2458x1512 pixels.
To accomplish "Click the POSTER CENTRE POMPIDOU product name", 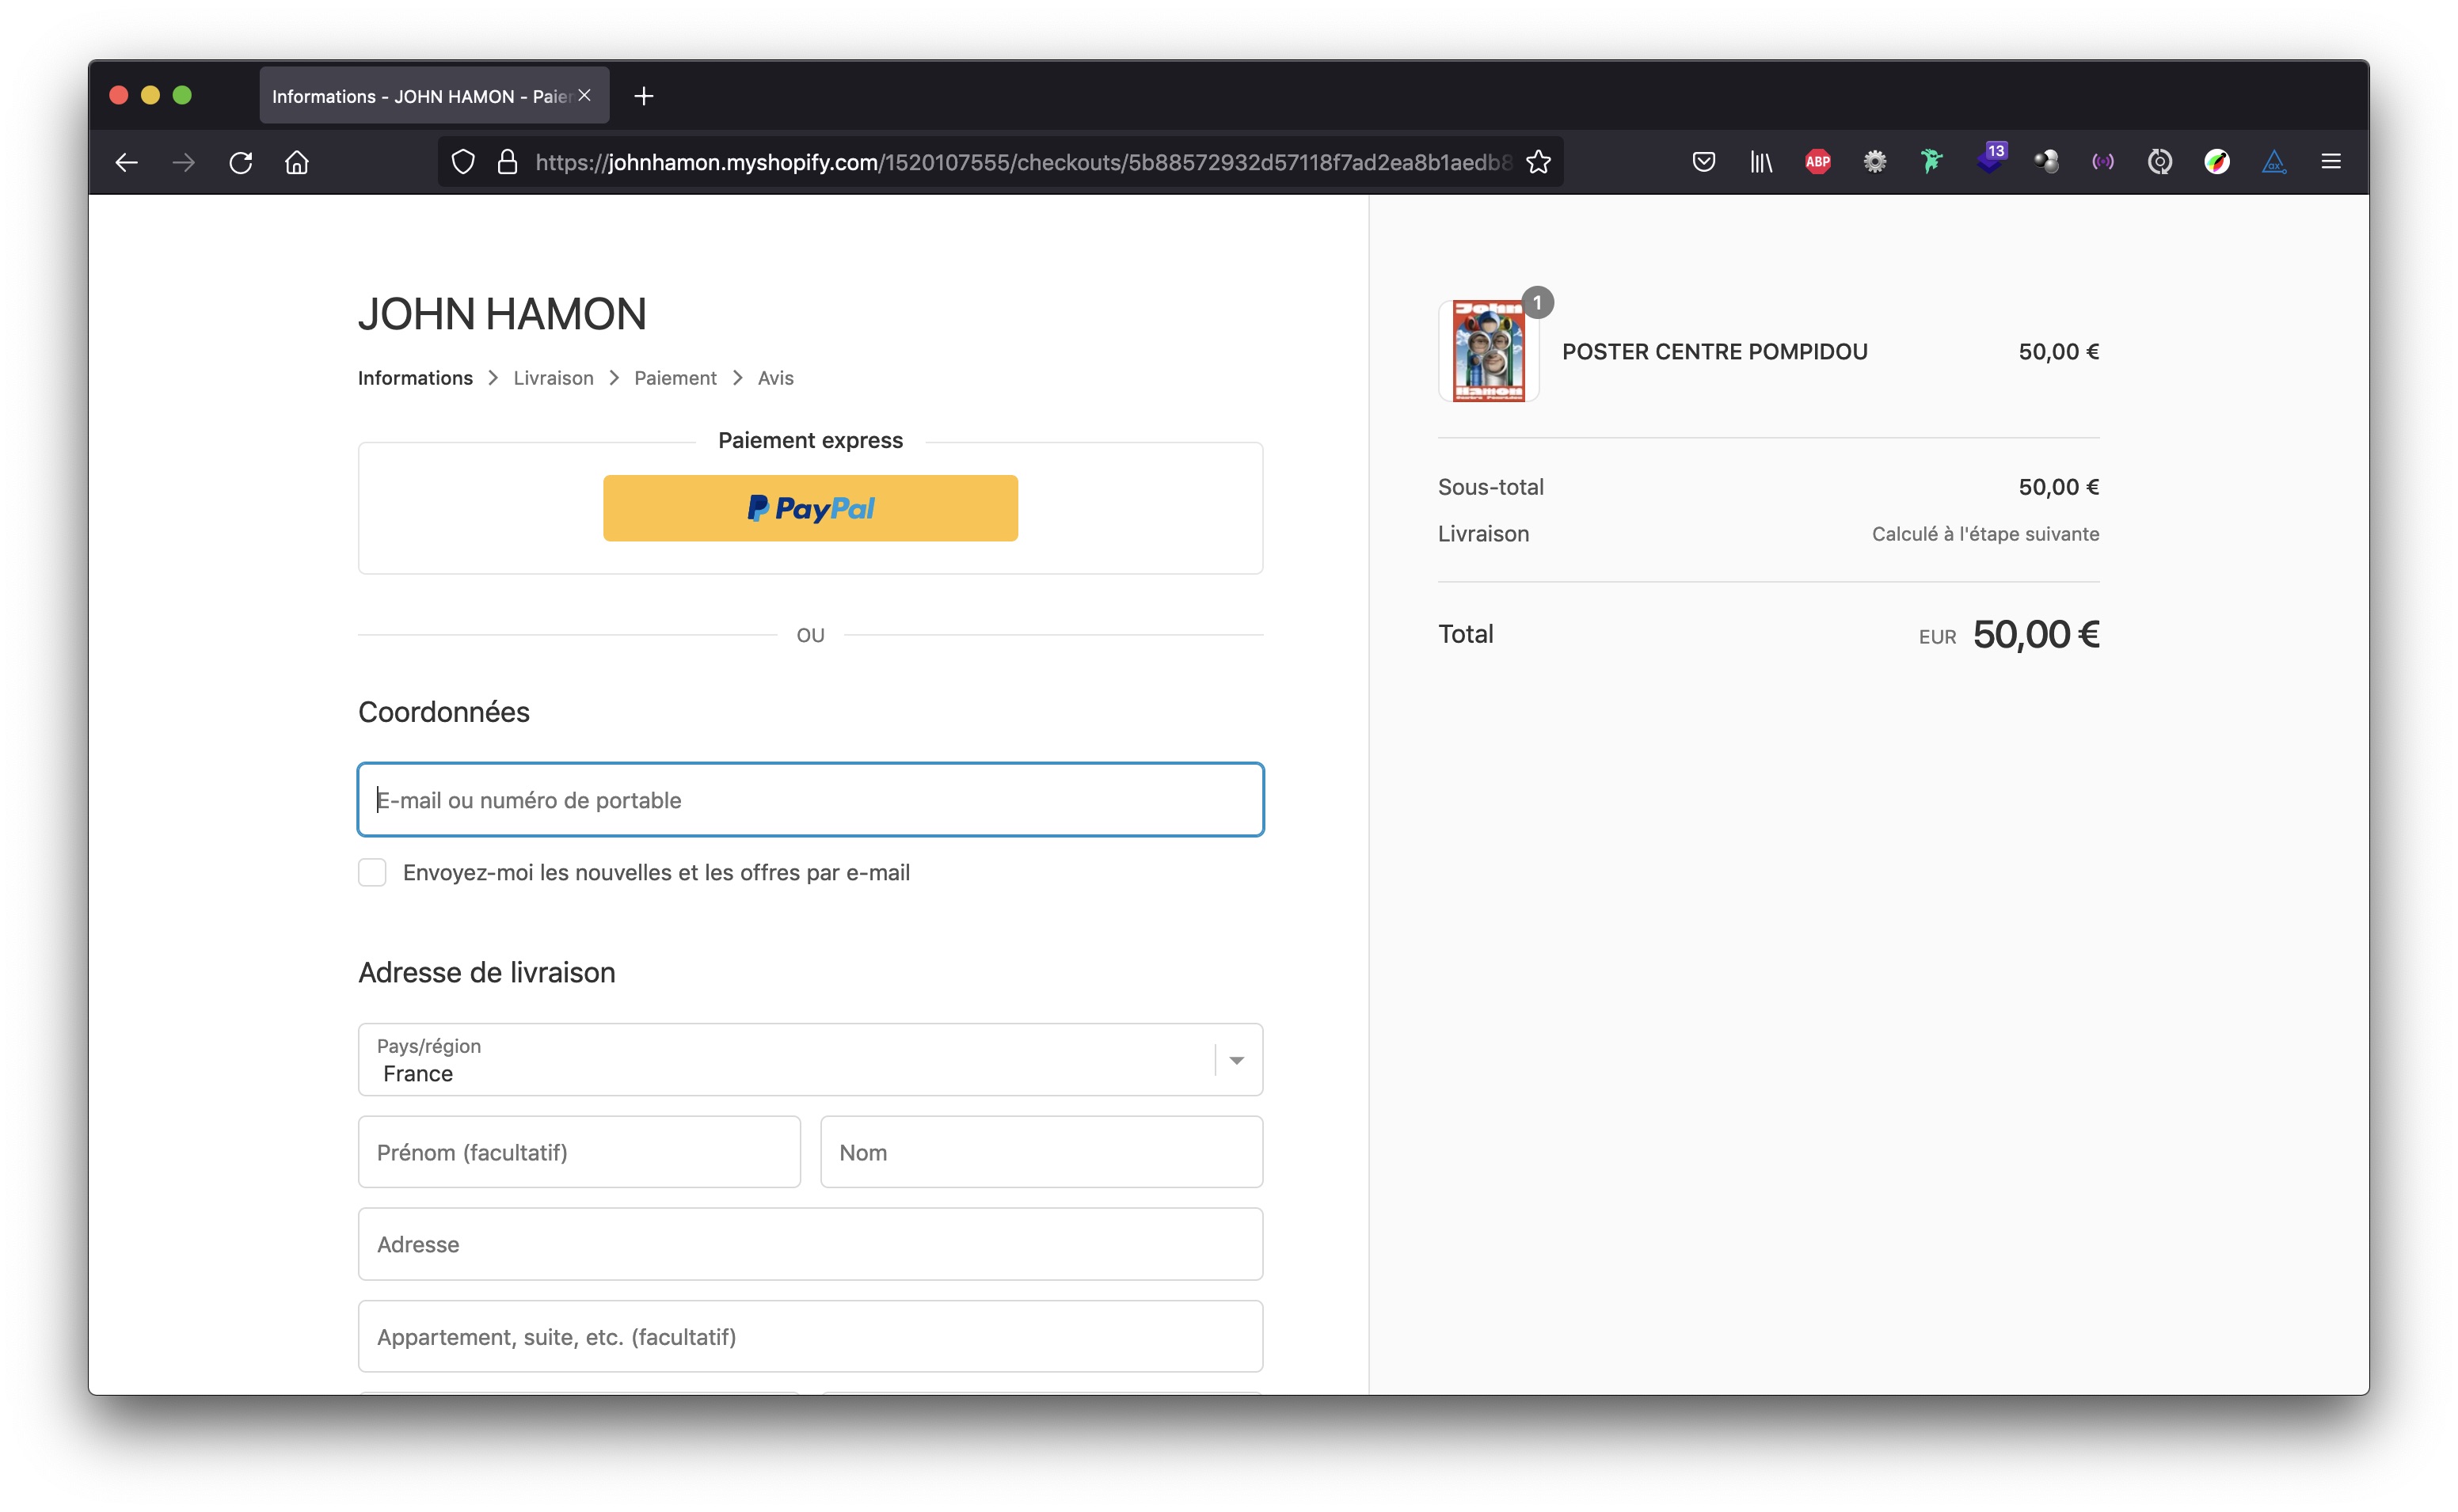I will [x=1714, y=352].
